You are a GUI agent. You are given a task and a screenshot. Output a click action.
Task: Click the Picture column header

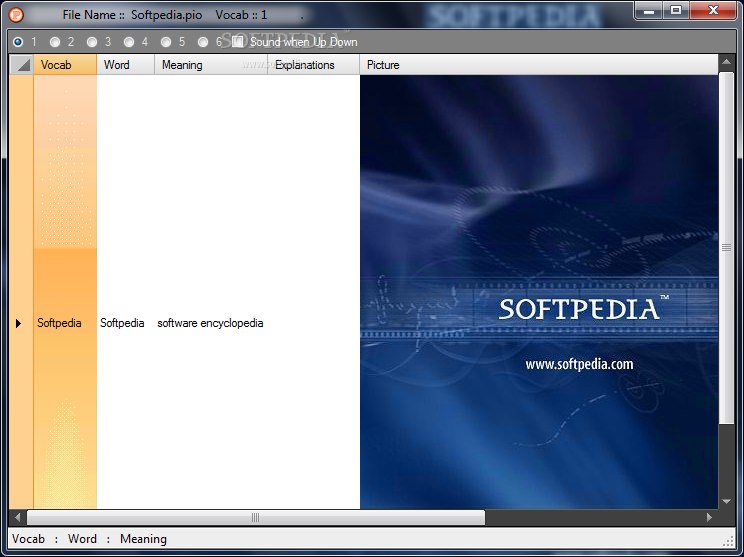click(539, 65)
